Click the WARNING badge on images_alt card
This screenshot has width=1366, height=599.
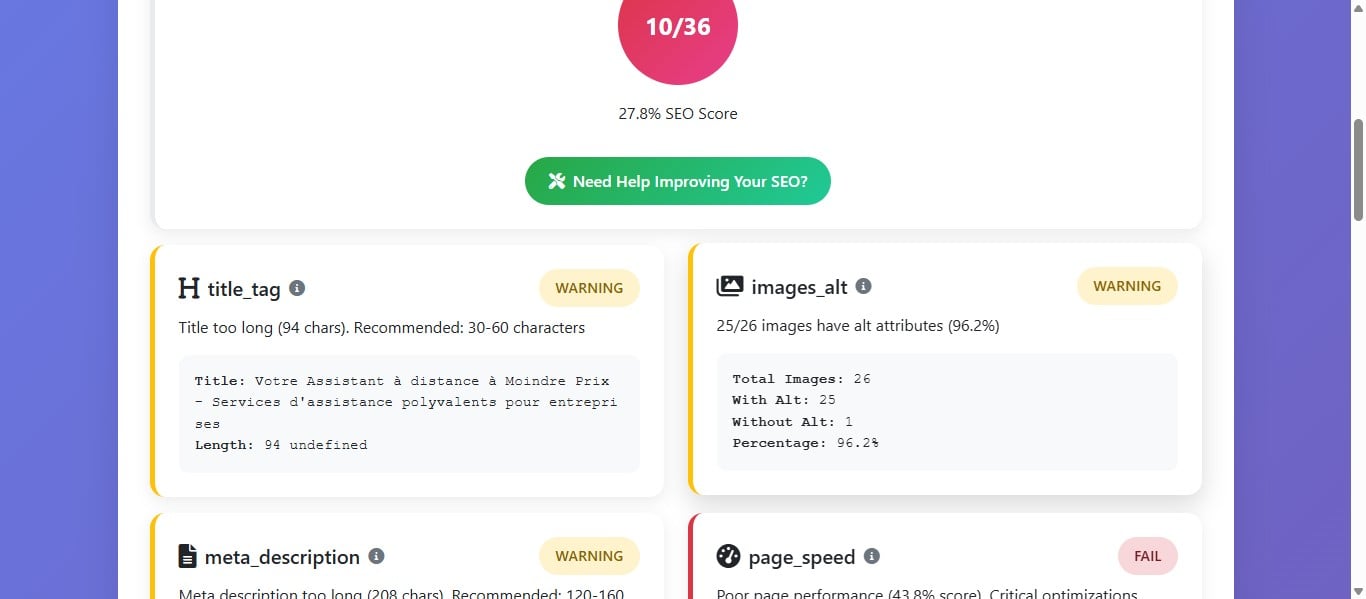pyautogui.click(x=1127, y=286)
